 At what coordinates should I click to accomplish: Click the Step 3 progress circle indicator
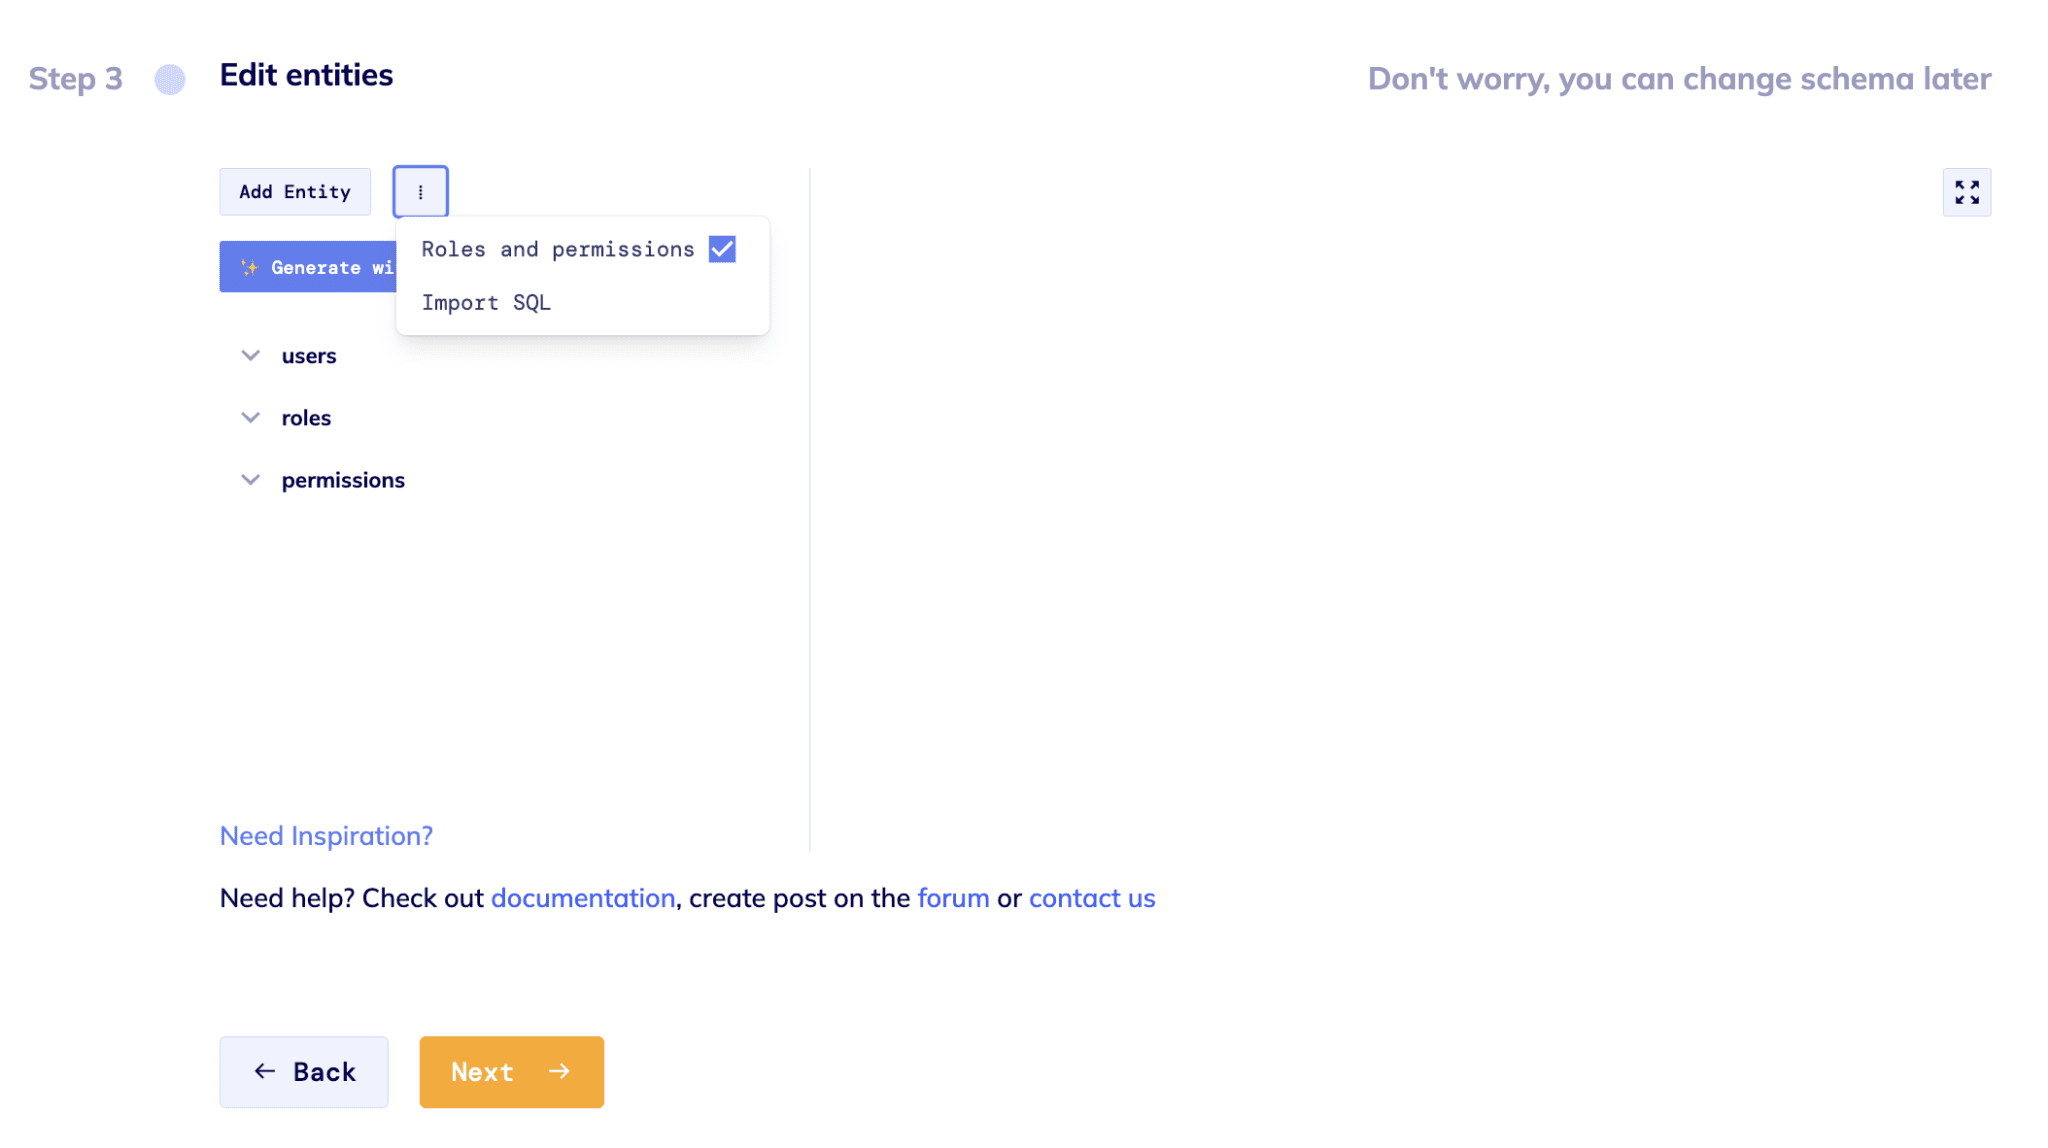pos(170,79)
